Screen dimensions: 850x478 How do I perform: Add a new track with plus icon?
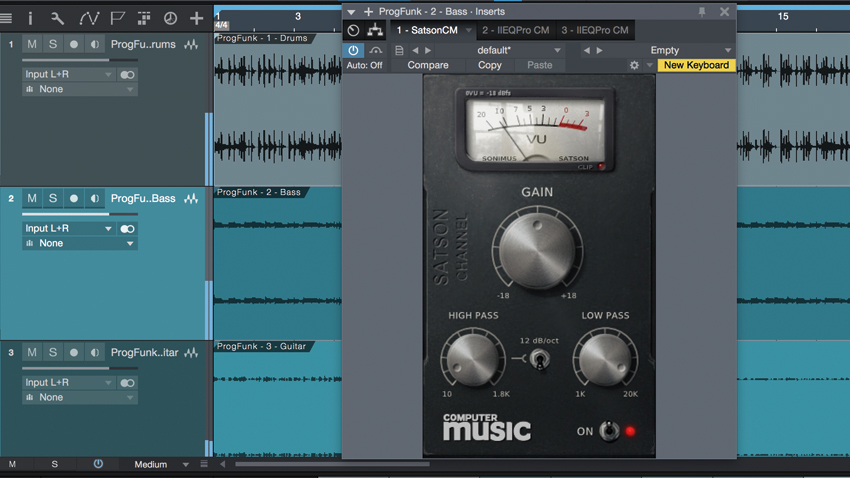click(196, 18)
